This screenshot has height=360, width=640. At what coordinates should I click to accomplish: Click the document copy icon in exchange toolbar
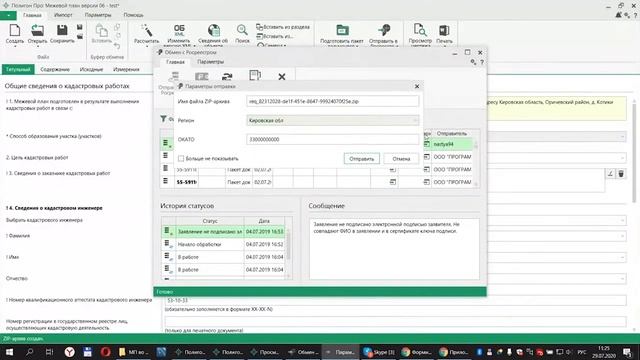coord(255,76)
